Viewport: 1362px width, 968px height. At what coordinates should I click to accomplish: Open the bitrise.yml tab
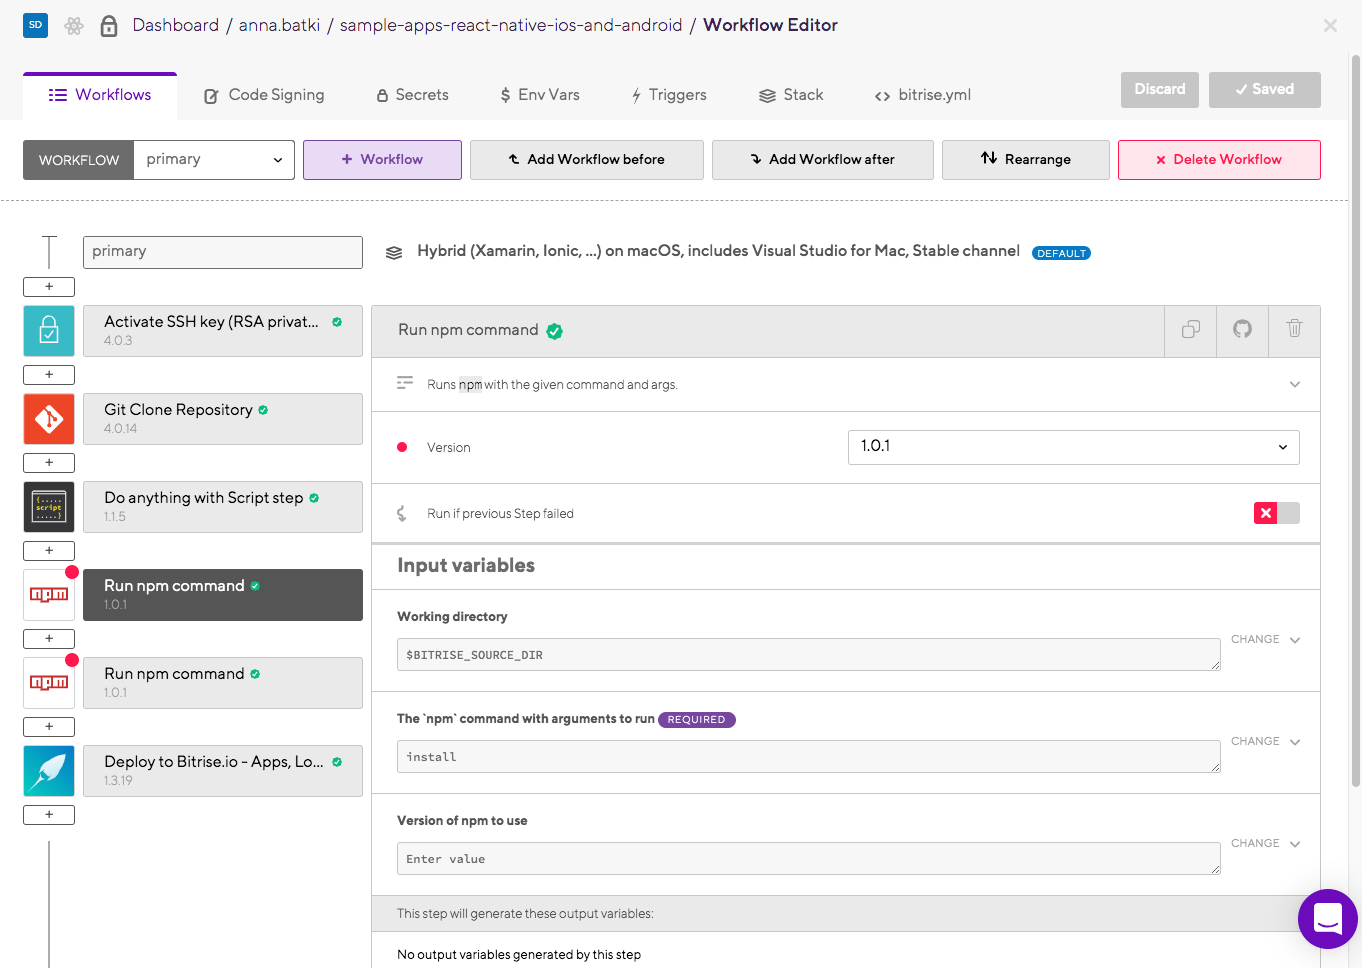click(923, 95)
